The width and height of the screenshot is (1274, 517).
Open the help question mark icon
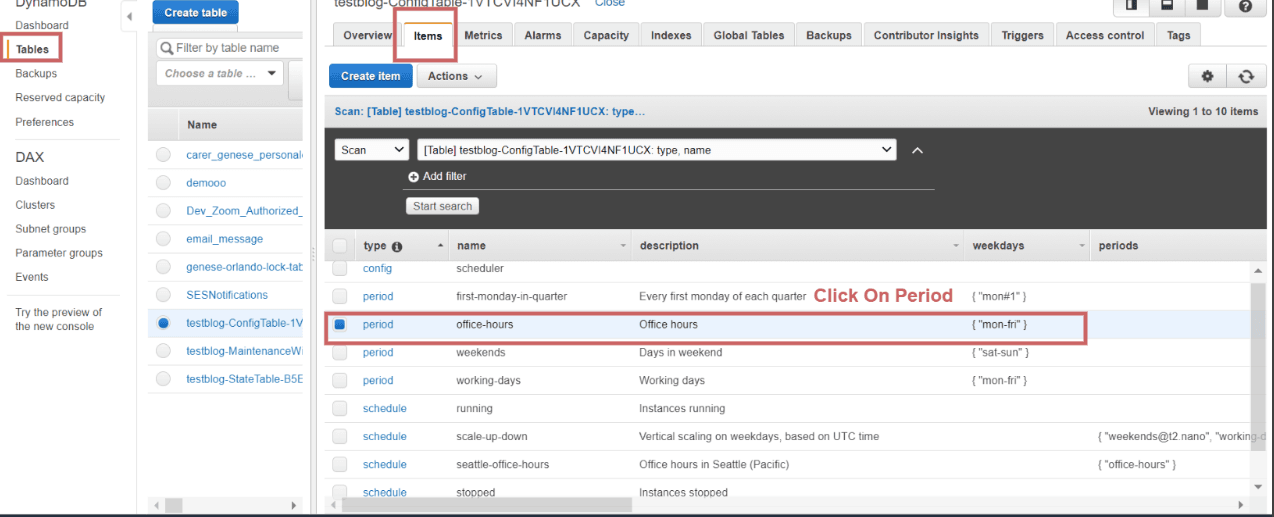(x=1245, y=6)
